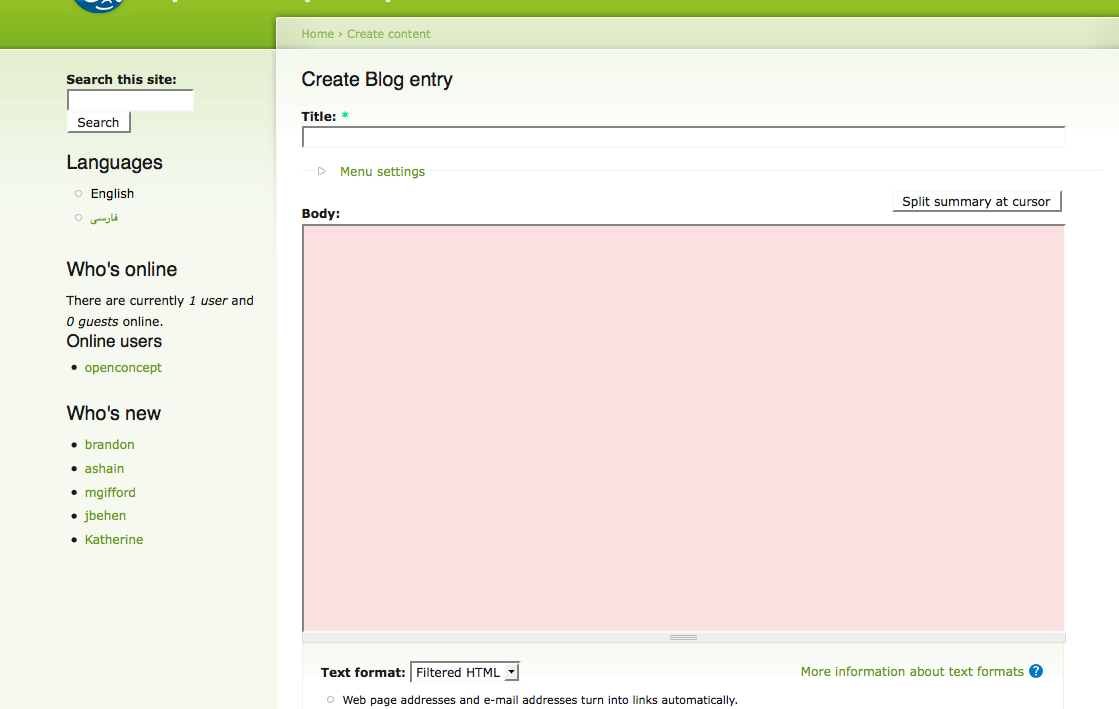Click the Menu settings link text

point(382,171)
